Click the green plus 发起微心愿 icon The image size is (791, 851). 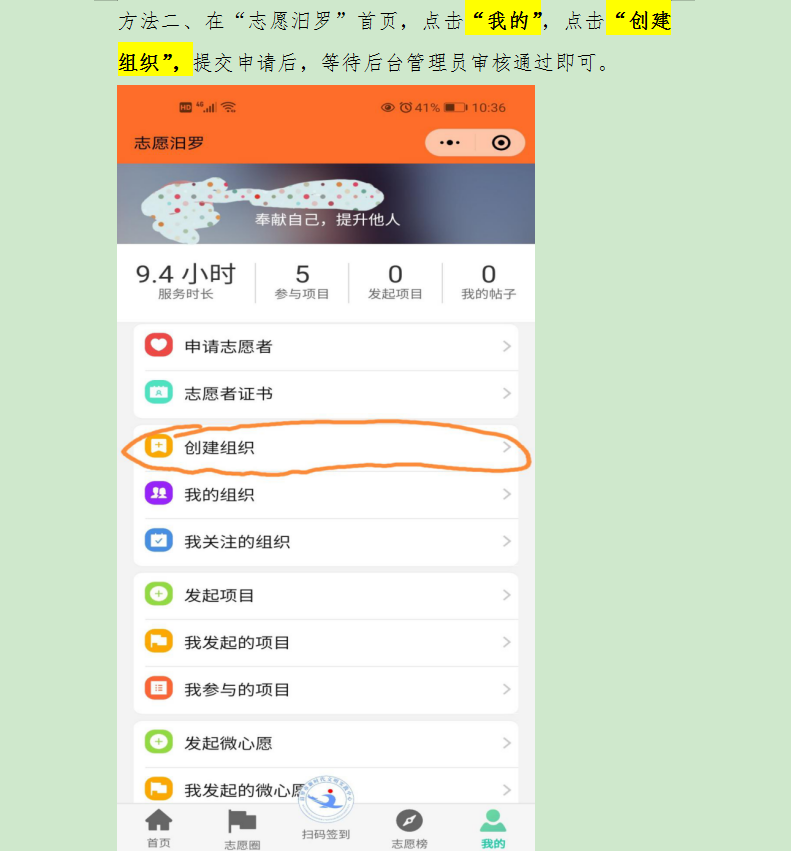159,742
